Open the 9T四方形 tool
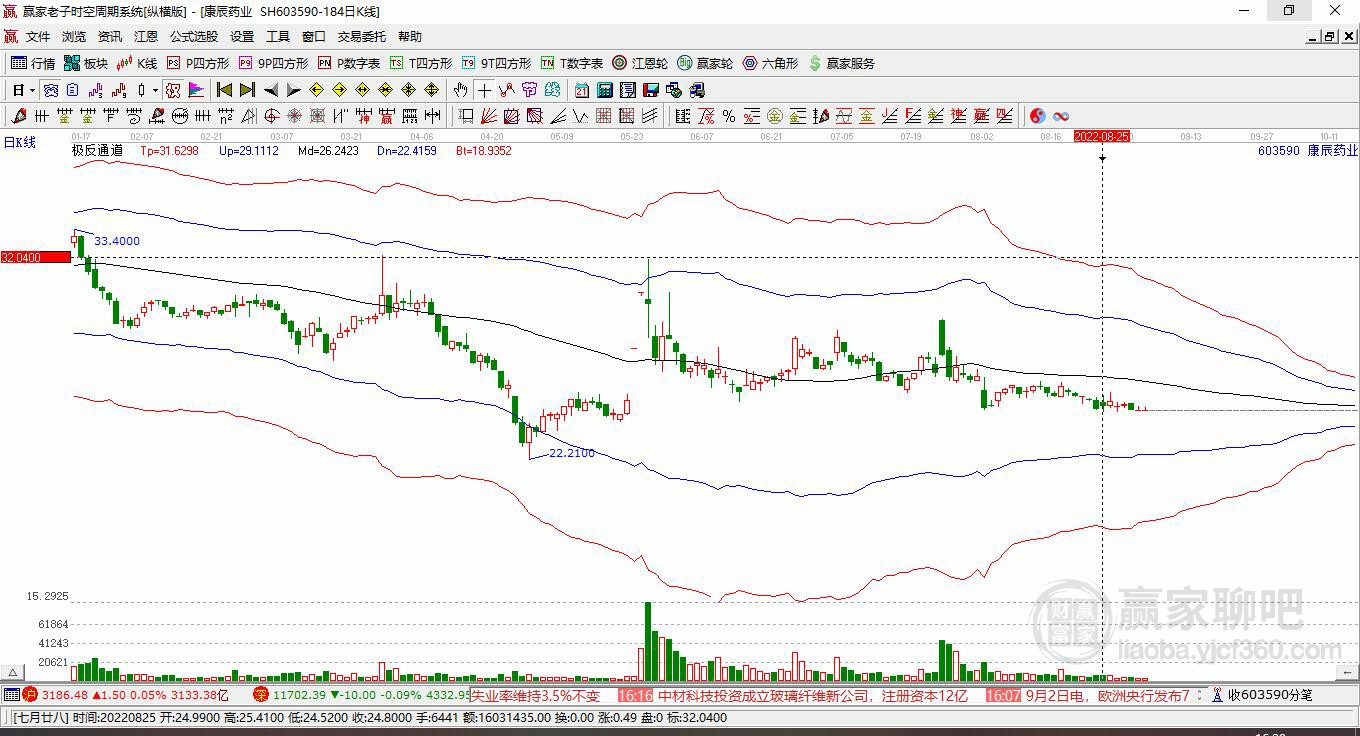 [x=496, y=63]
